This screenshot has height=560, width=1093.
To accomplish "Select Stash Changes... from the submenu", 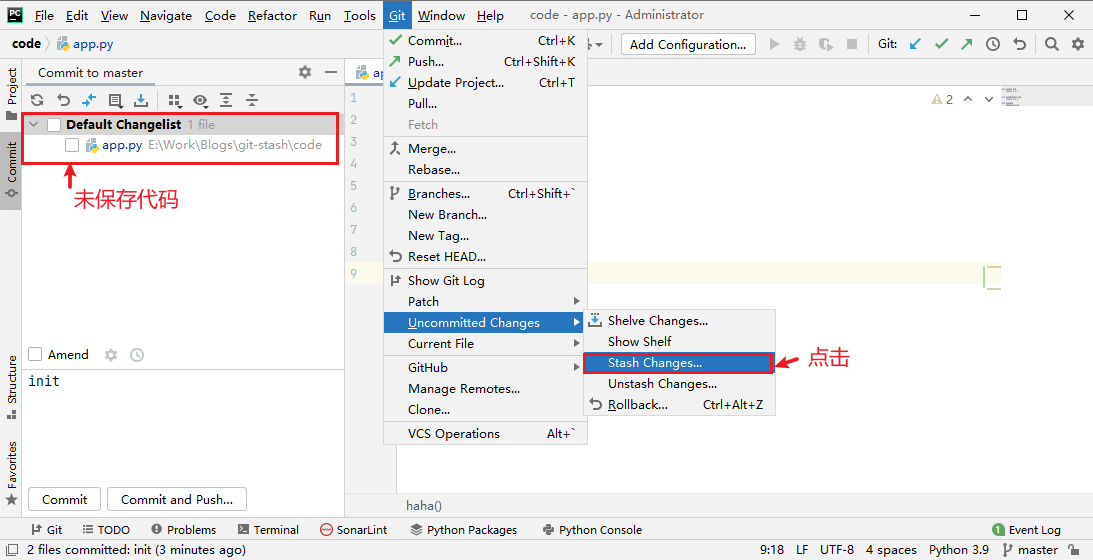I will pos(655,363).
